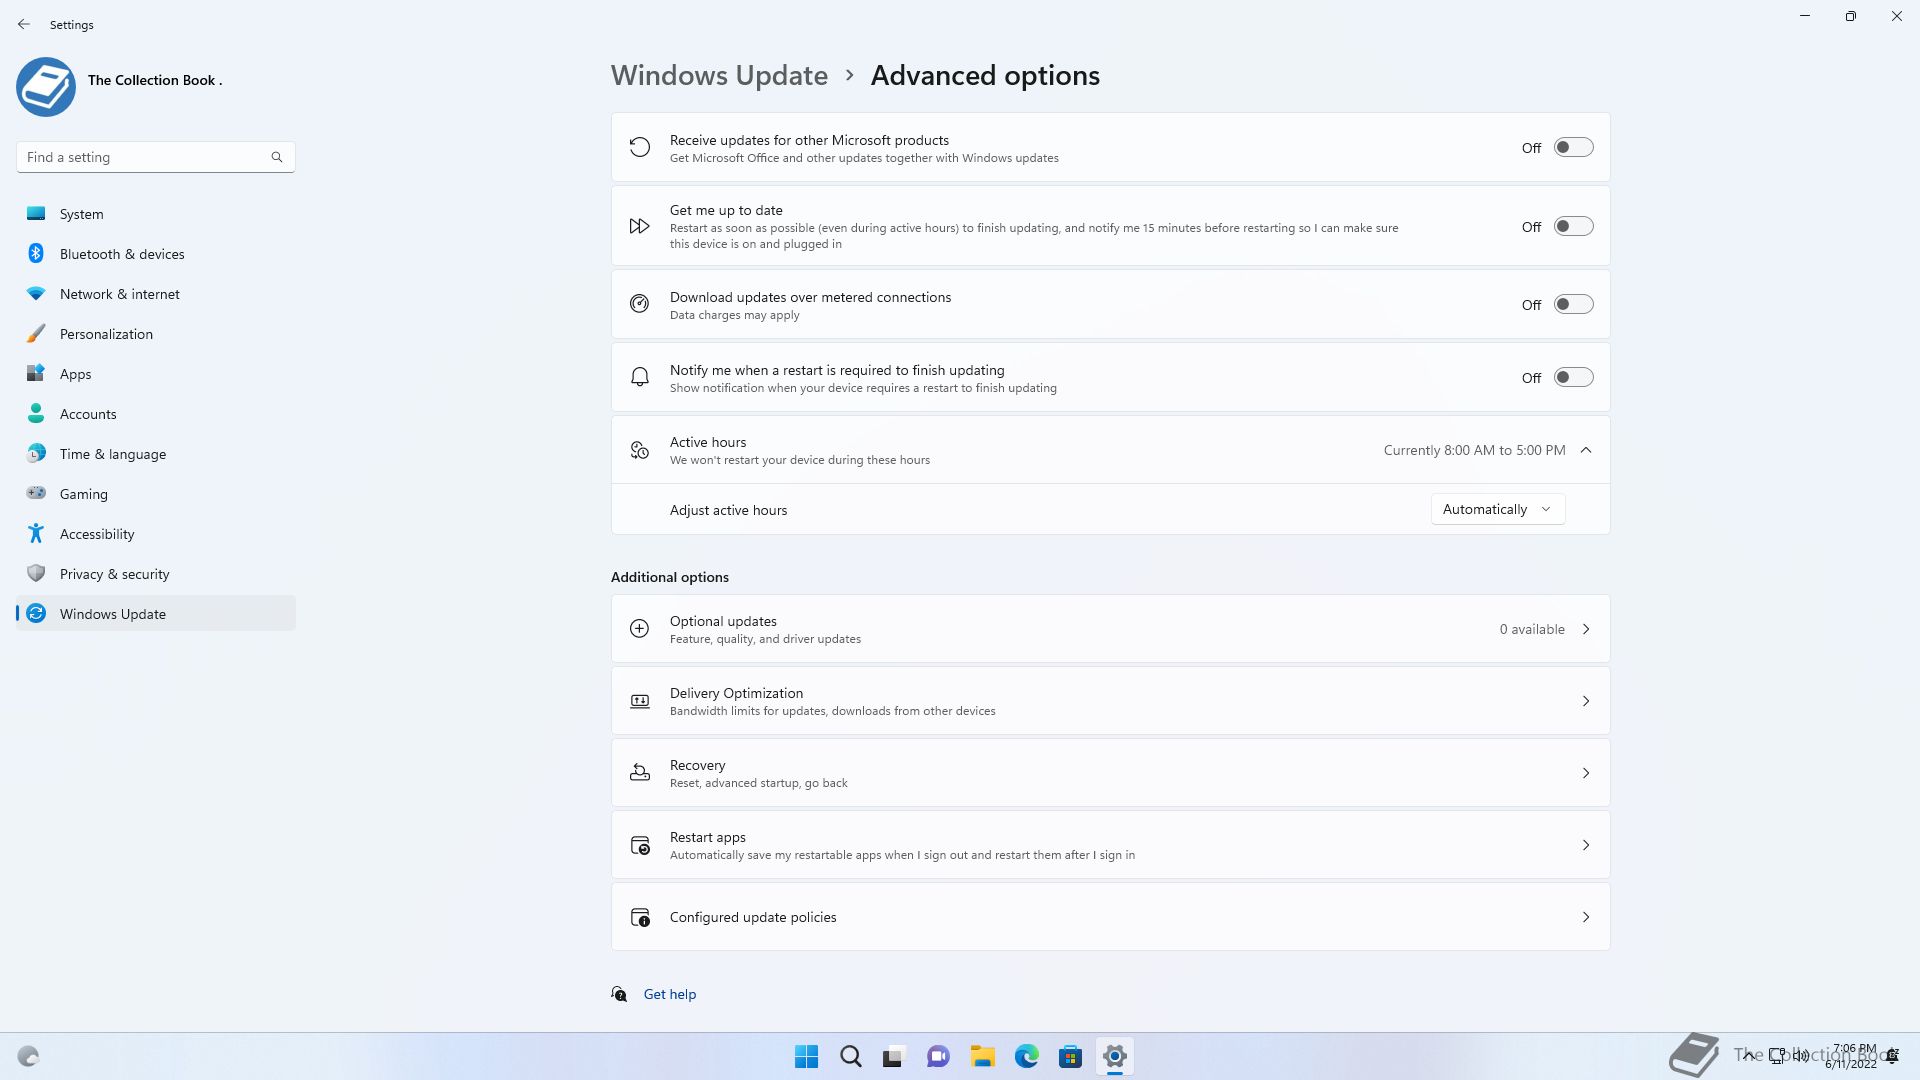This screenshot has height=1080, width=1920.
Task: Go to Bluetooth & devices category
Action: click(x=156, y=254)
